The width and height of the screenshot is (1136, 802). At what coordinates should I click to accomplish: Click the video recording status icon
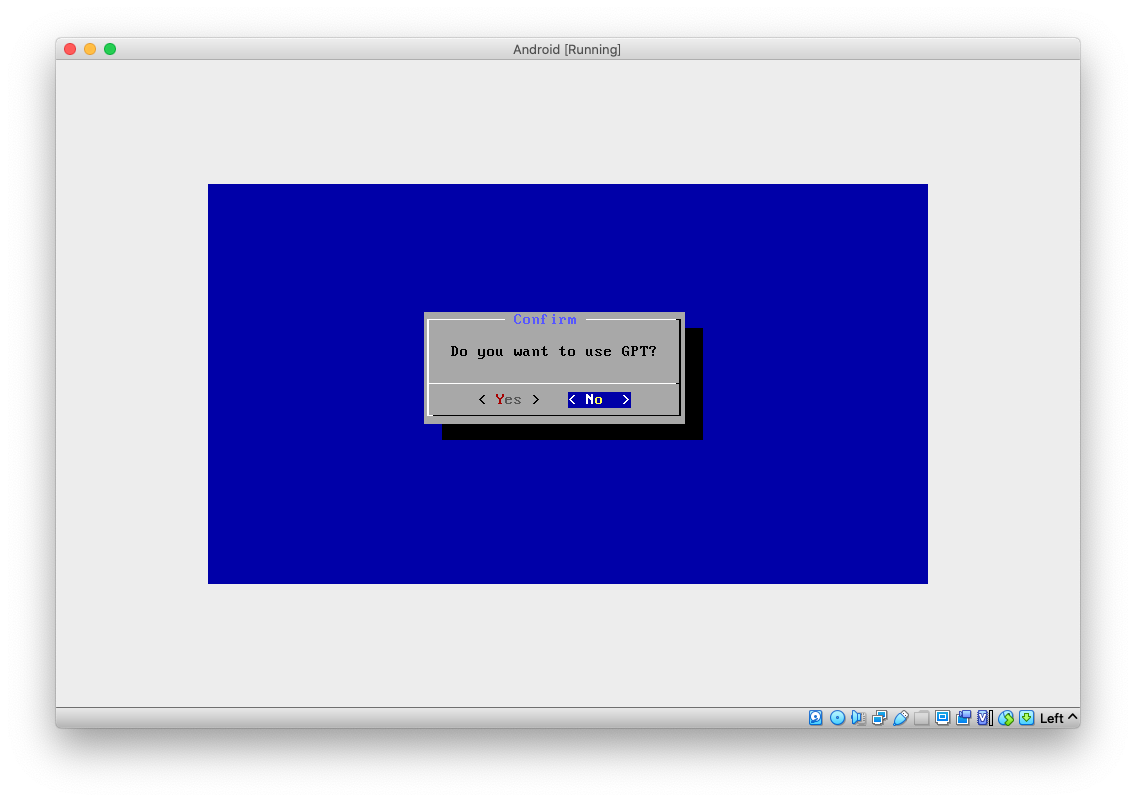(x=962, y=717)
